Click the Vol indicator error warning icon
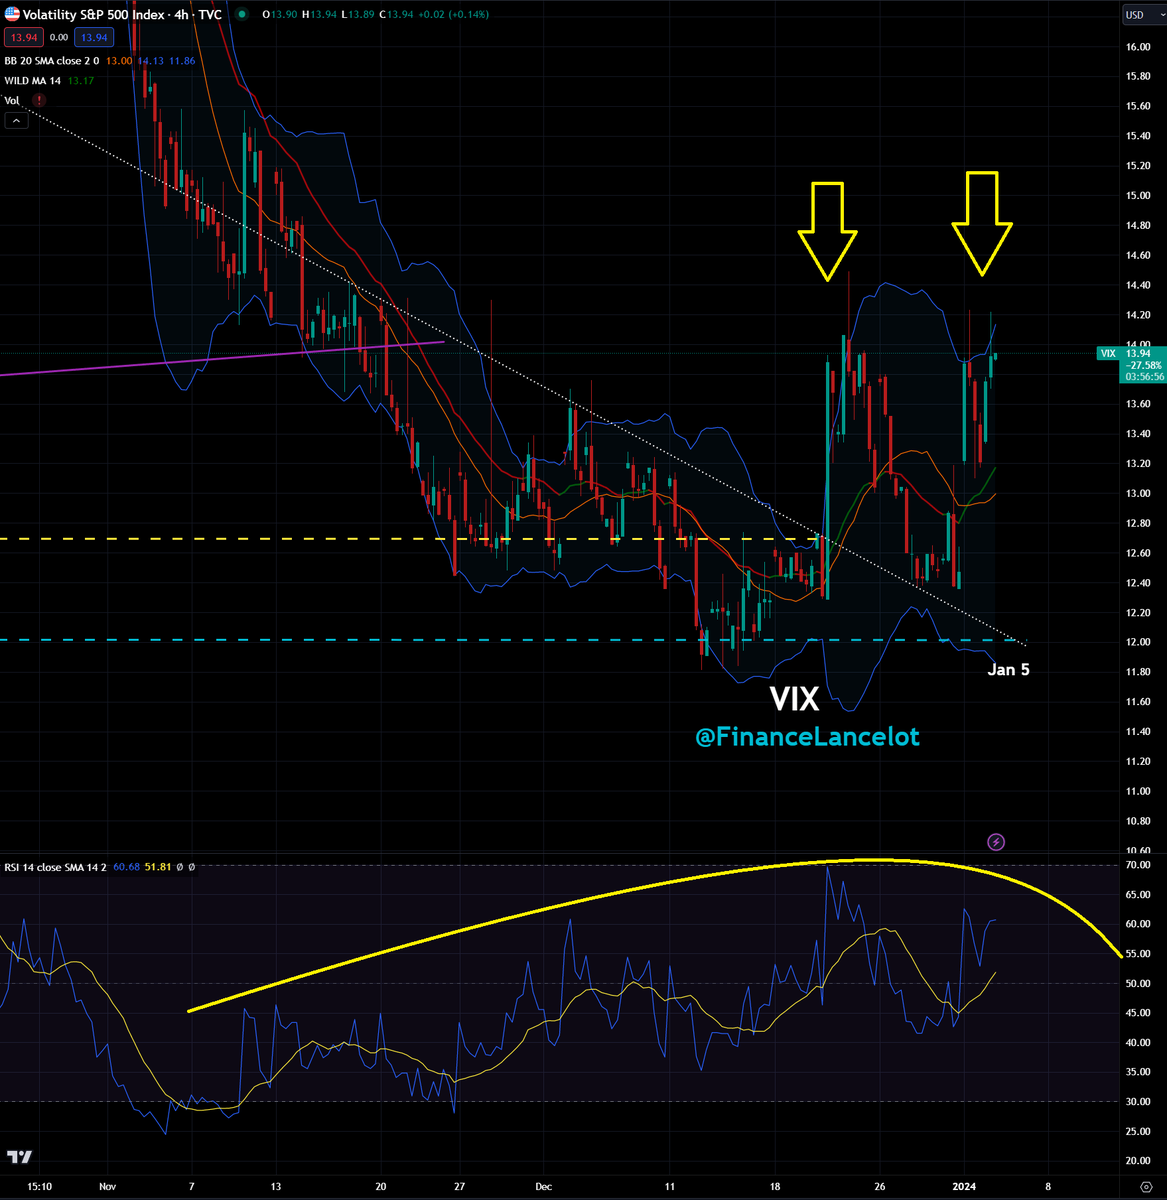 [38, 100]
